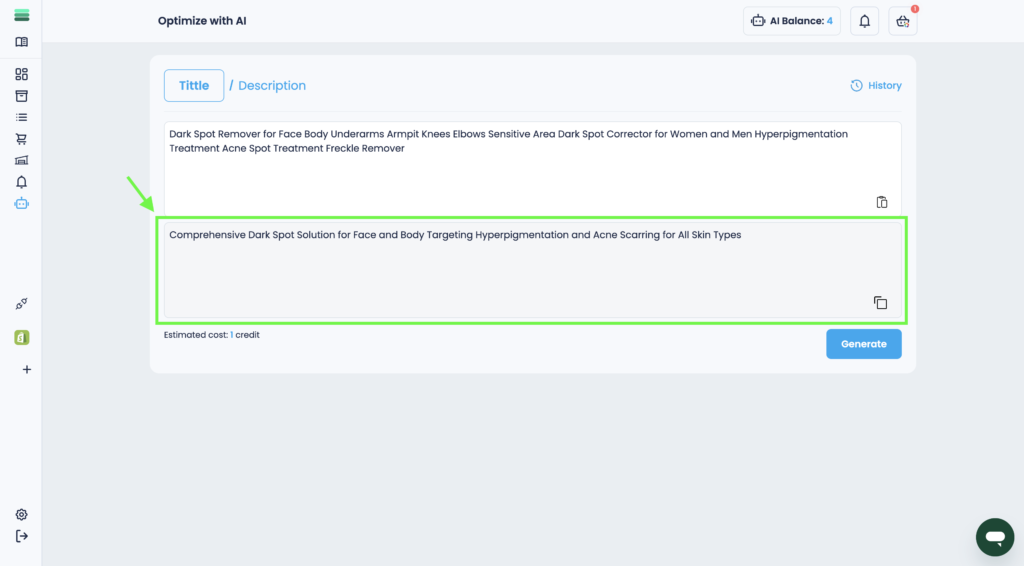Log out using the exit icon
Viewport: 1024px width, 566px height.
[x=21, y=536]
